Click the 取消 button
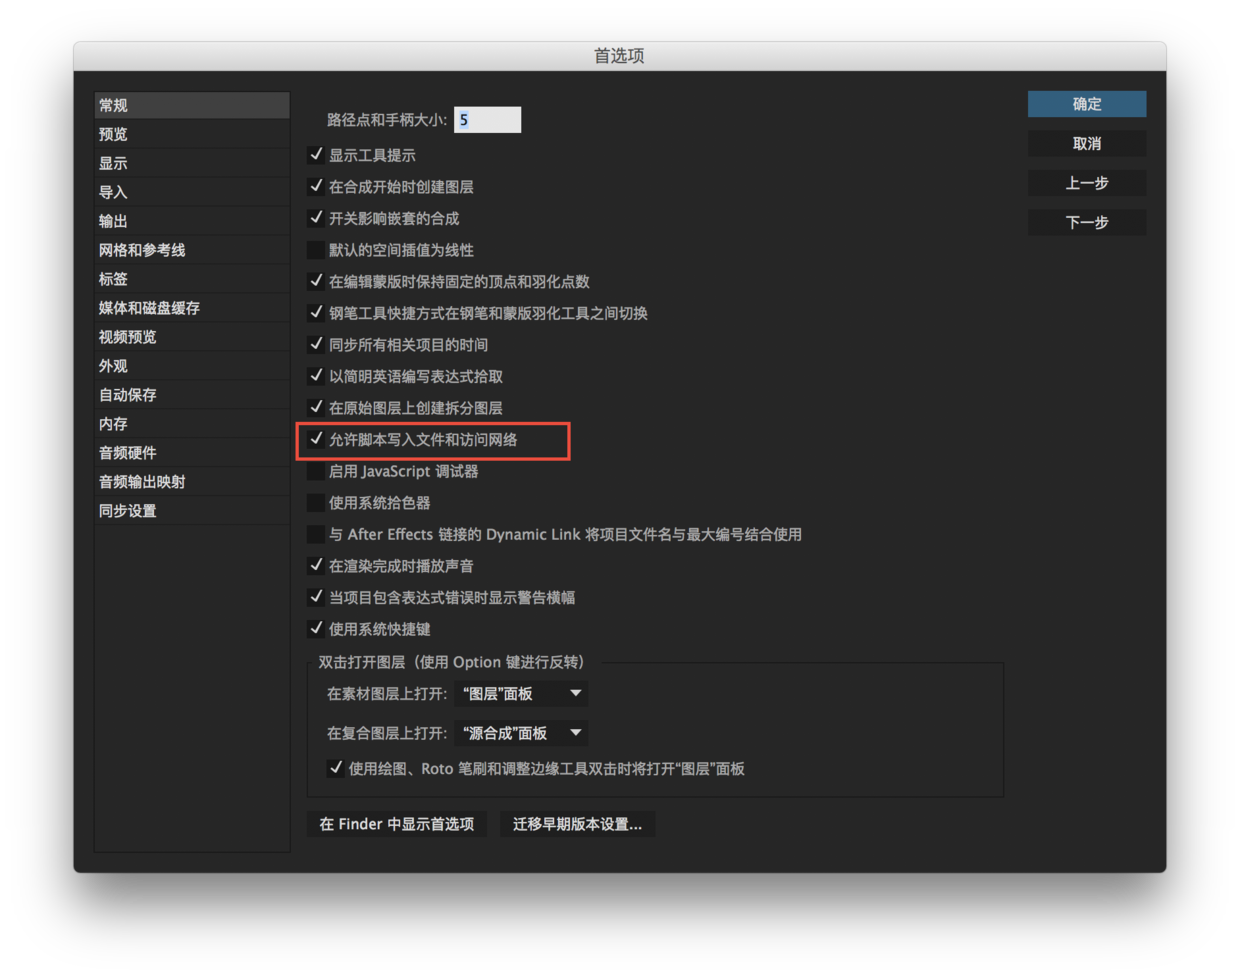1240x978 pixels. (1087, 143)
